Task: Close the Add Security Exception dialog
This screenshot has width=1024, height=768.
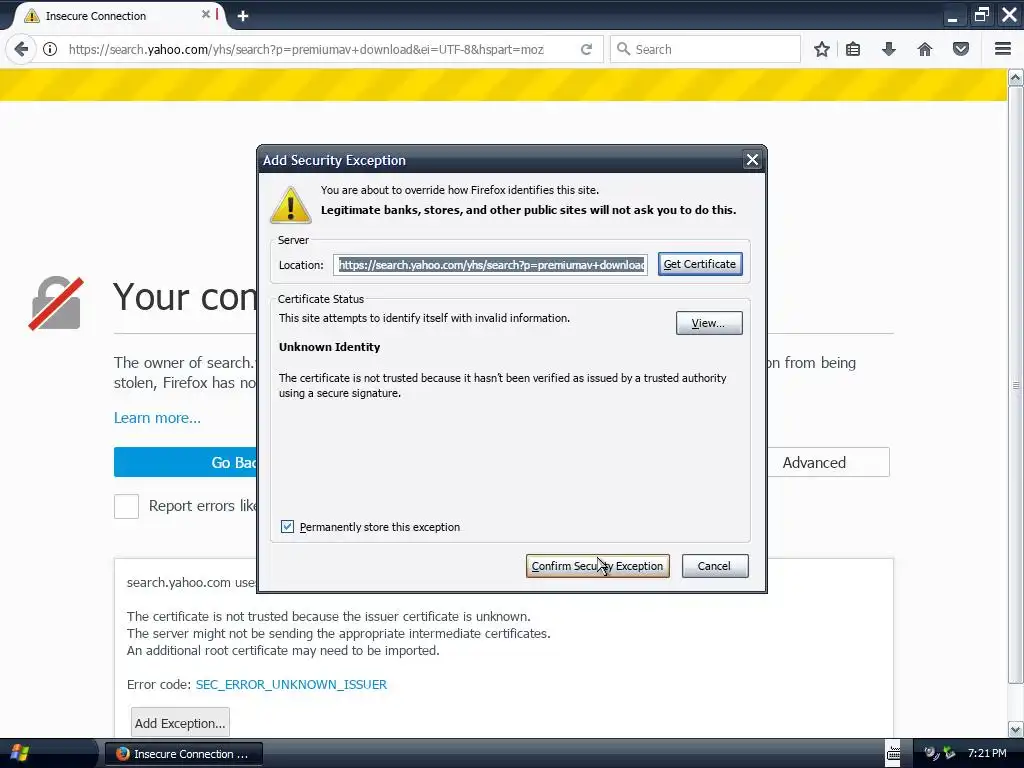Action: coord(752,160)
